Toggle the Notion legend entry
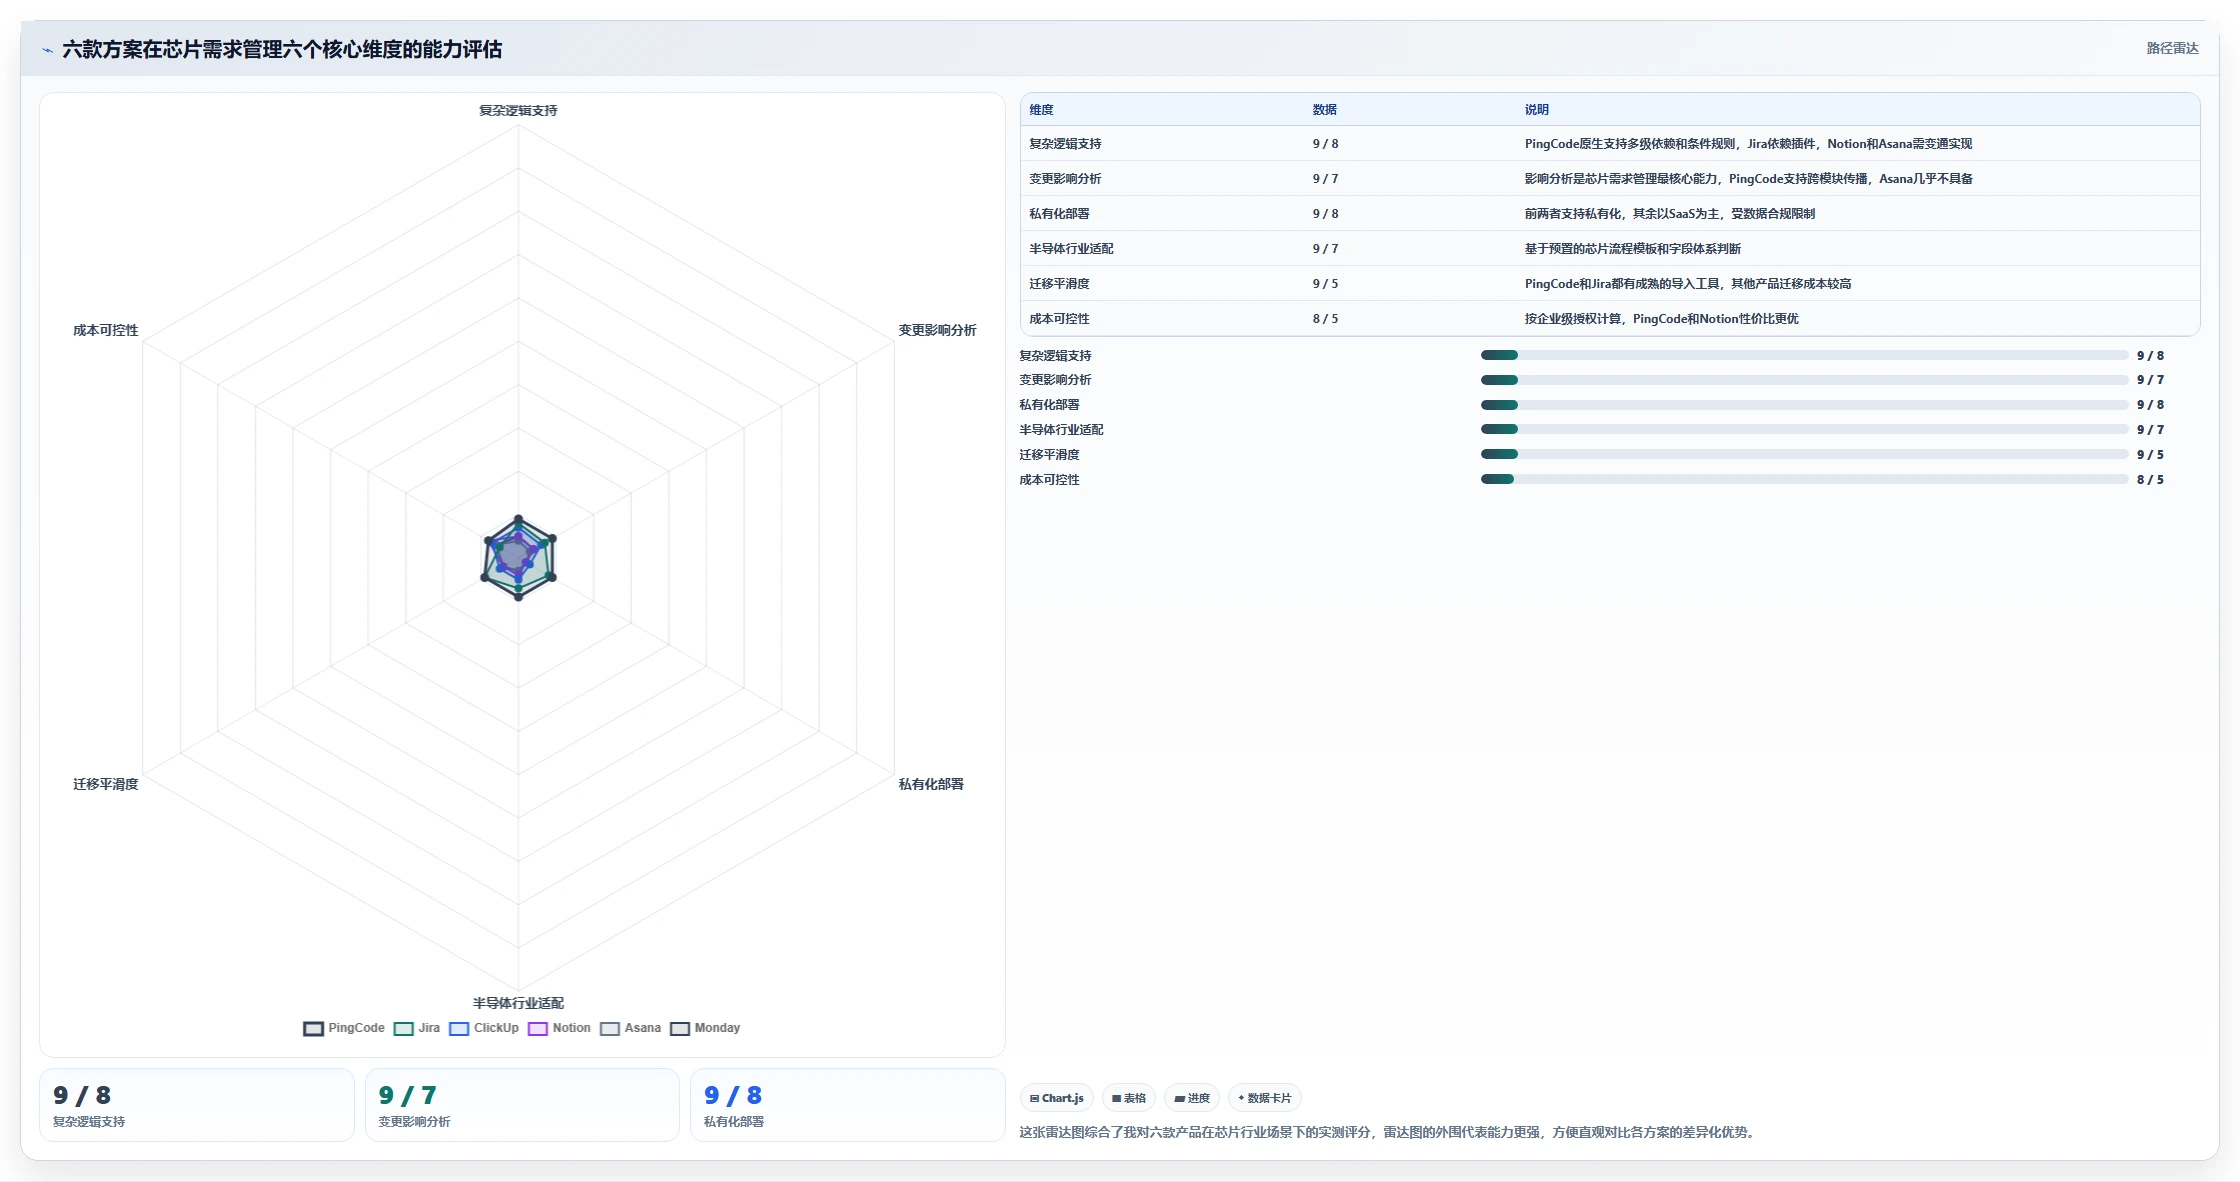The height and width of the screenshot is (1182, 2240). (559, 1028)
